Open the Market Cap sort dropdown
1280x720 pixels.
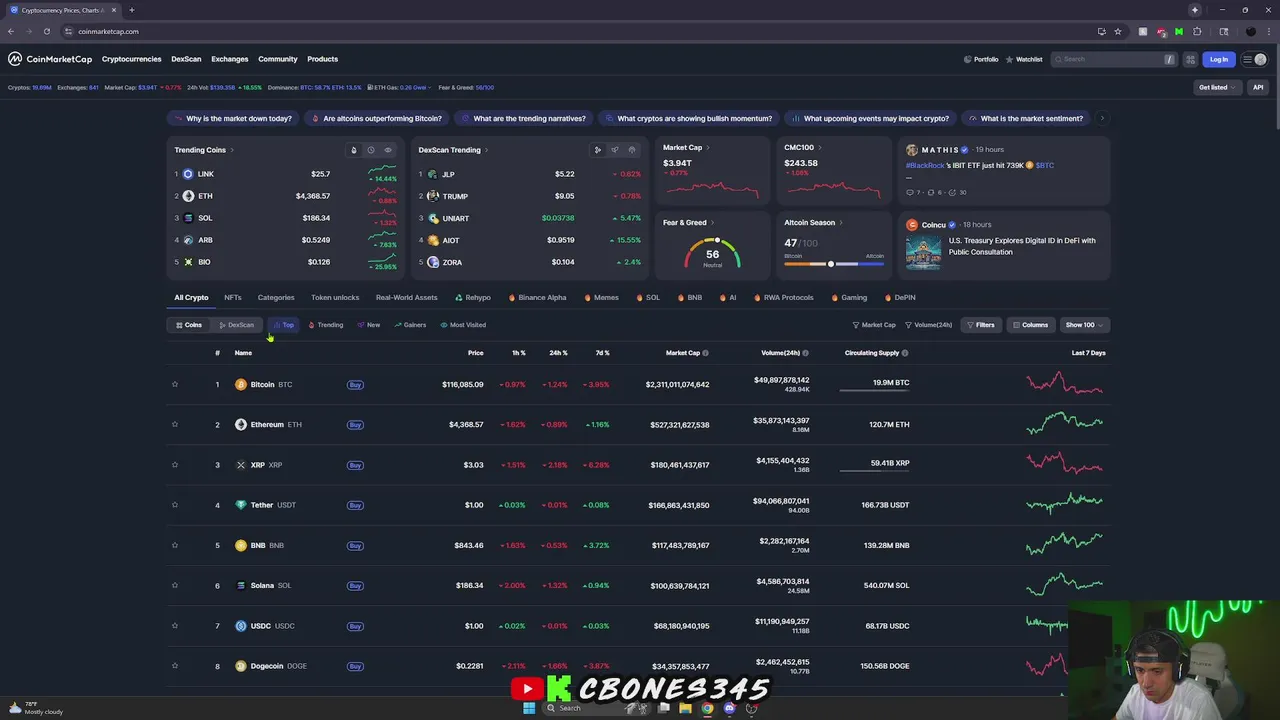pyautogui.click(x=874, y=325)
